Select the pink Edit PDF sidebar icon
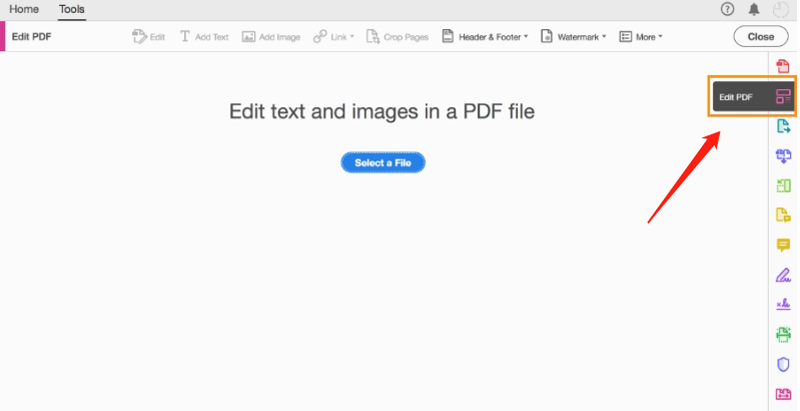Viewport: 800px width, 411px height. (783, 96)
